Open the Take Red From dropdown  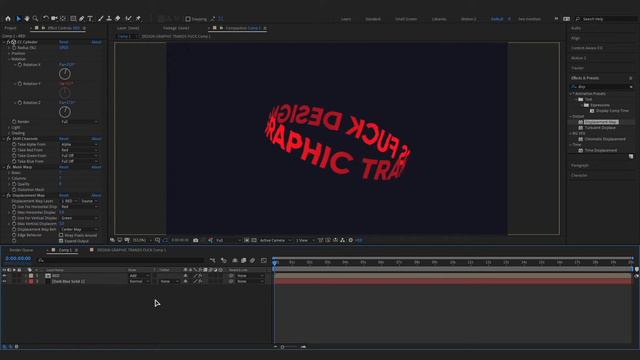click(x=79, y=150)
